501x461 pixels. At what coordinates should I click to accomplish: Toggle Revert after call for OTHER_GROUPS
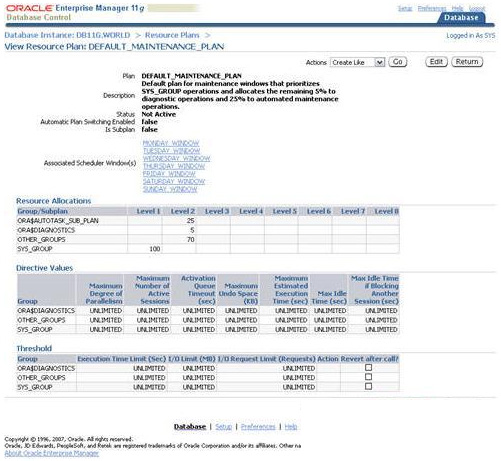(368, 377)
